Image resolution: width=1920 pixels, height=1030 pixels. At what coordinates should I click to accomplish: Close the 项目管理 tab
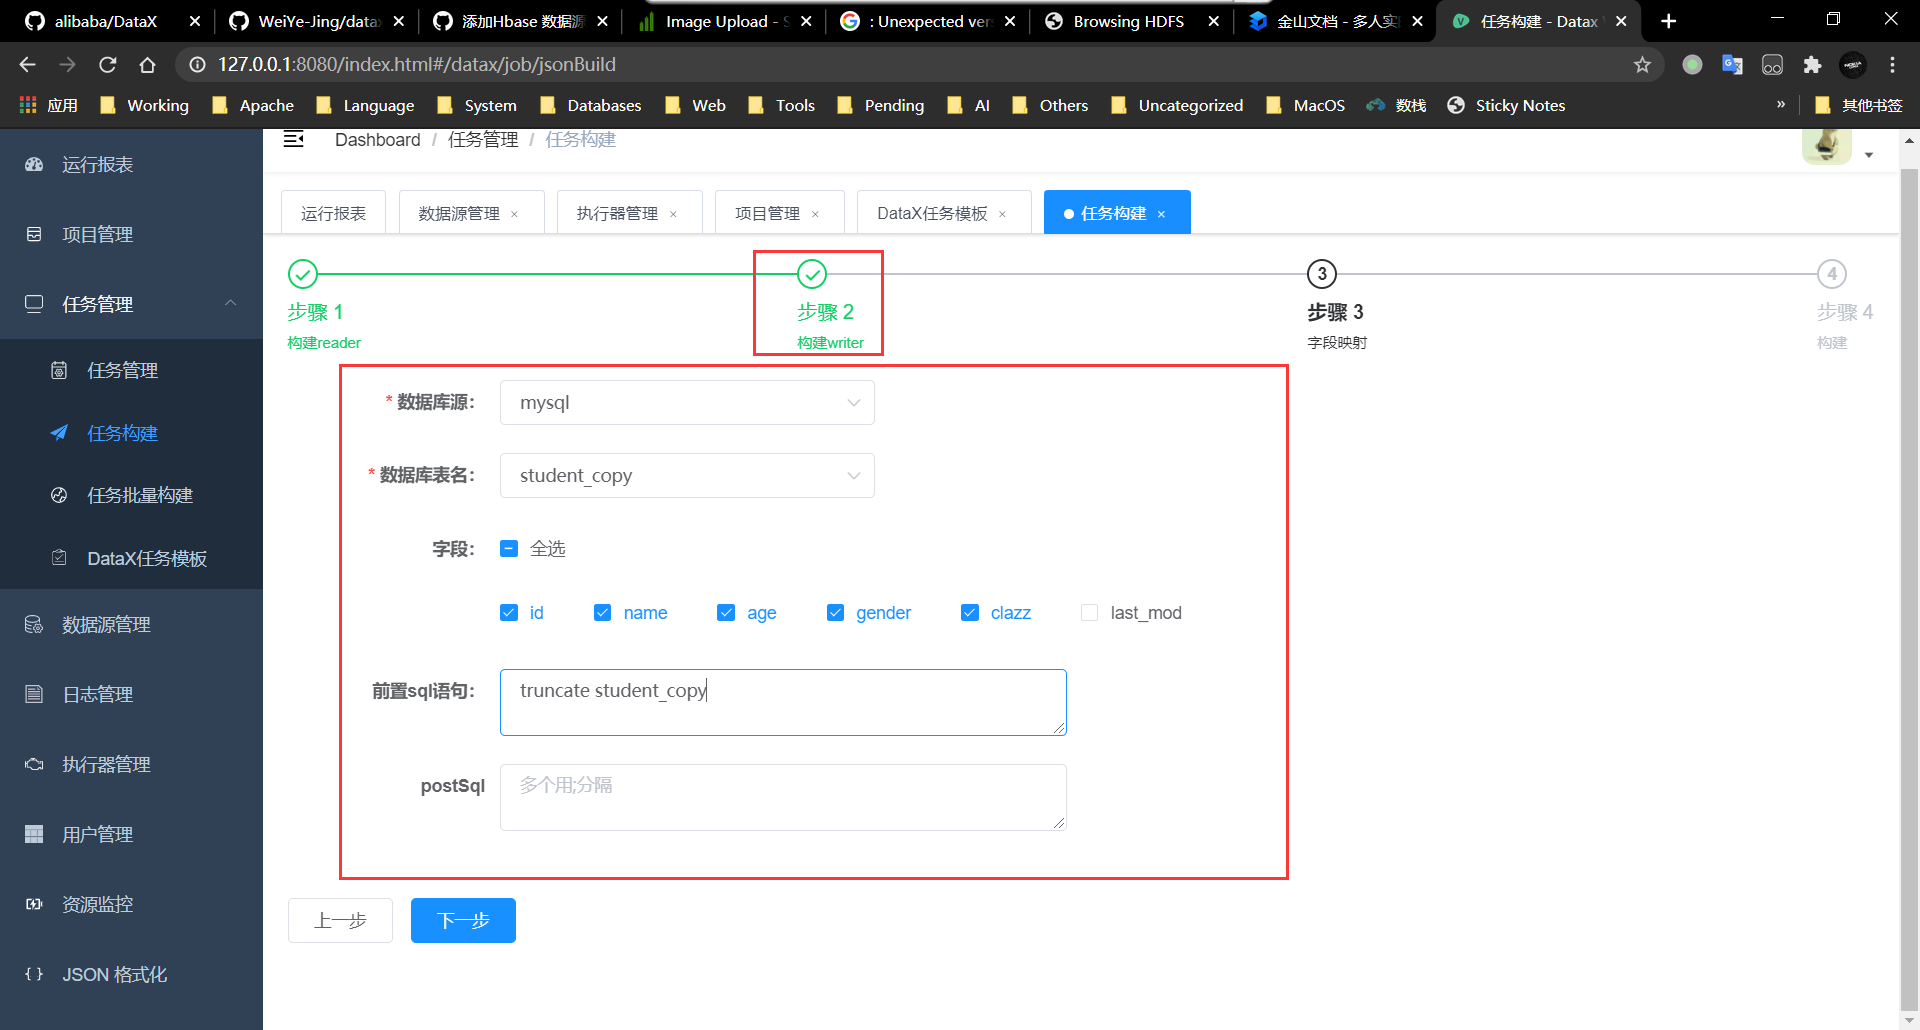[815, 214]
